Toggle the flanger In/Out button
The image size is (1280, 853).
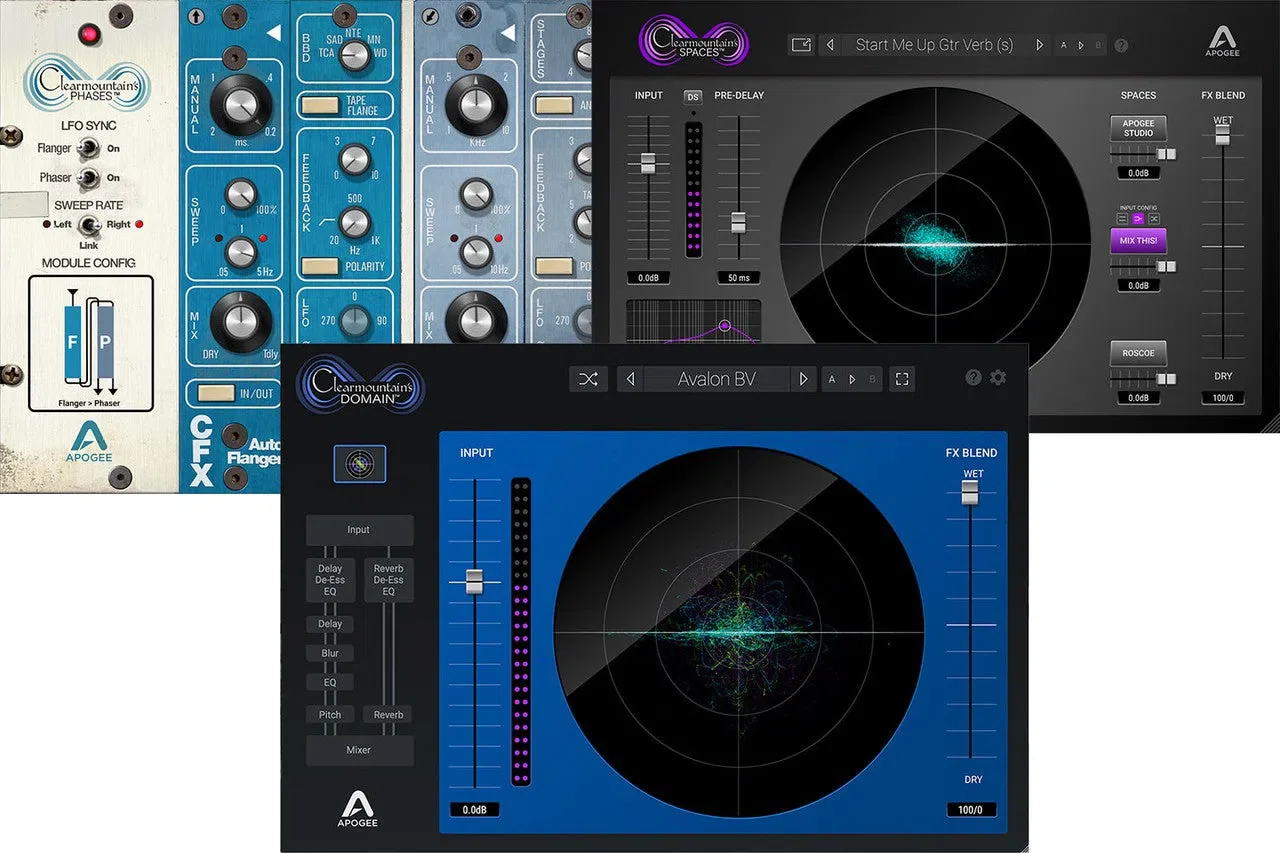coord(216,393)
